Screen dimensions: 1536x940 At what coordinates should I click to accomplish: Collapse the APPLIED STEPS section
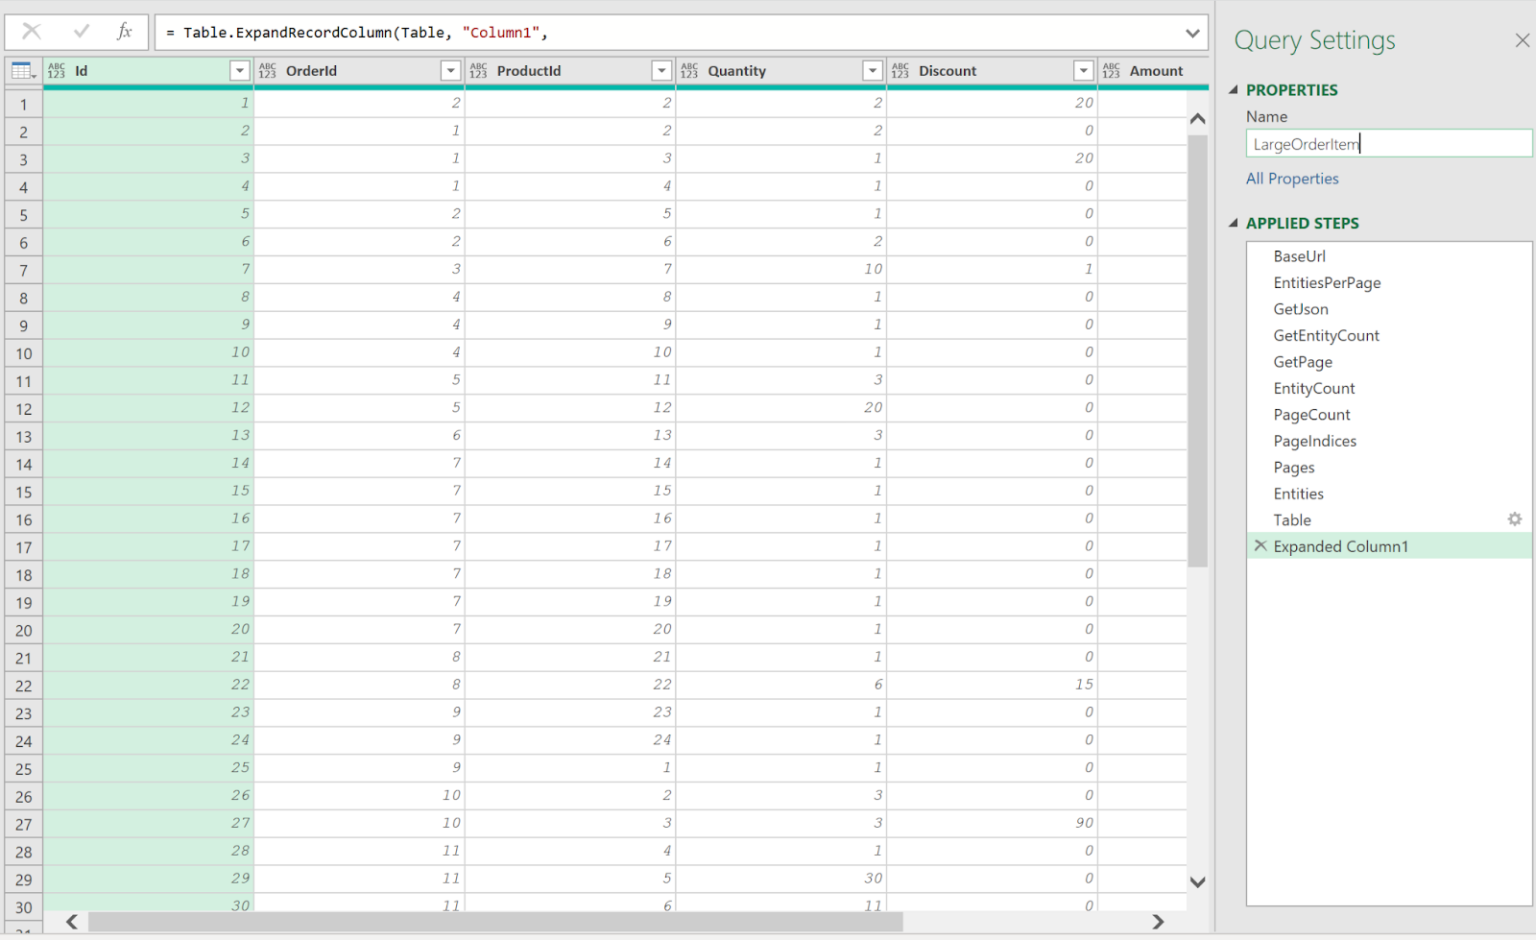[x=1234, y=223]
